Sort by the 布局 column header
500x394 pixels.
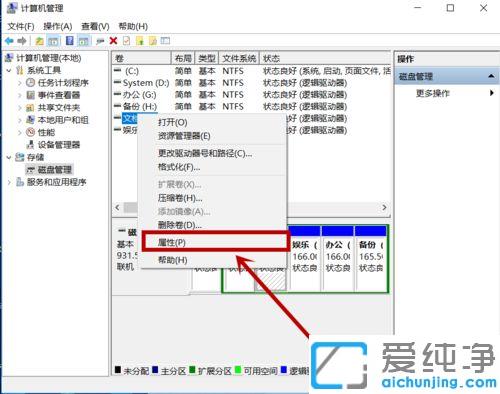coord(183,58)
